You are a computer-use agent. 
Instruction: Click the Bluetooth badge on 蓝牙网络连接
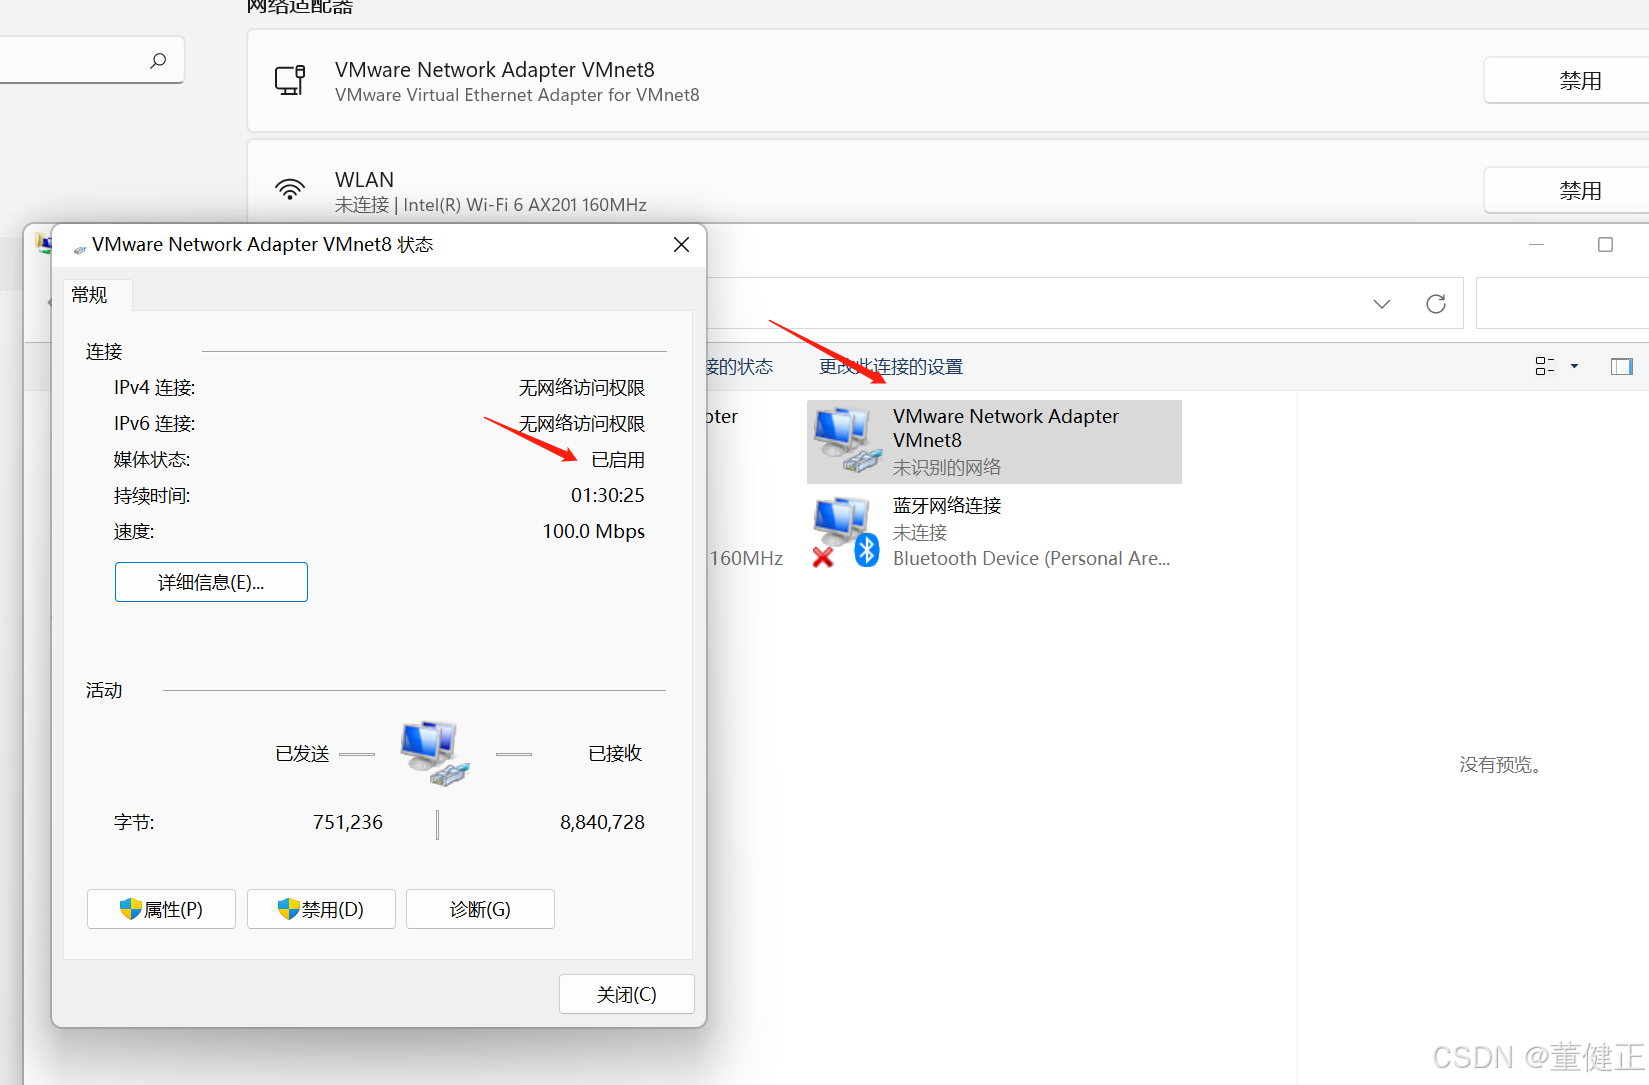point(867,550)
